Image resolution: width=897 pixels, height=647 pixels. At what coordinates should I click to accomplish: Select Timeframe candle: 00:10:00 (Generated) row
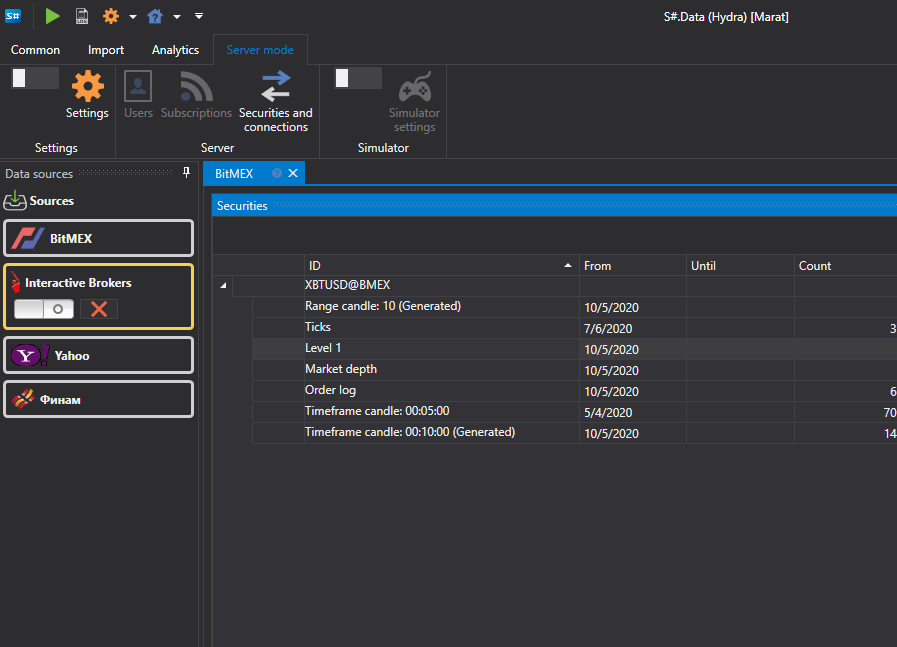pyautogui.click(x=574, y=432)
